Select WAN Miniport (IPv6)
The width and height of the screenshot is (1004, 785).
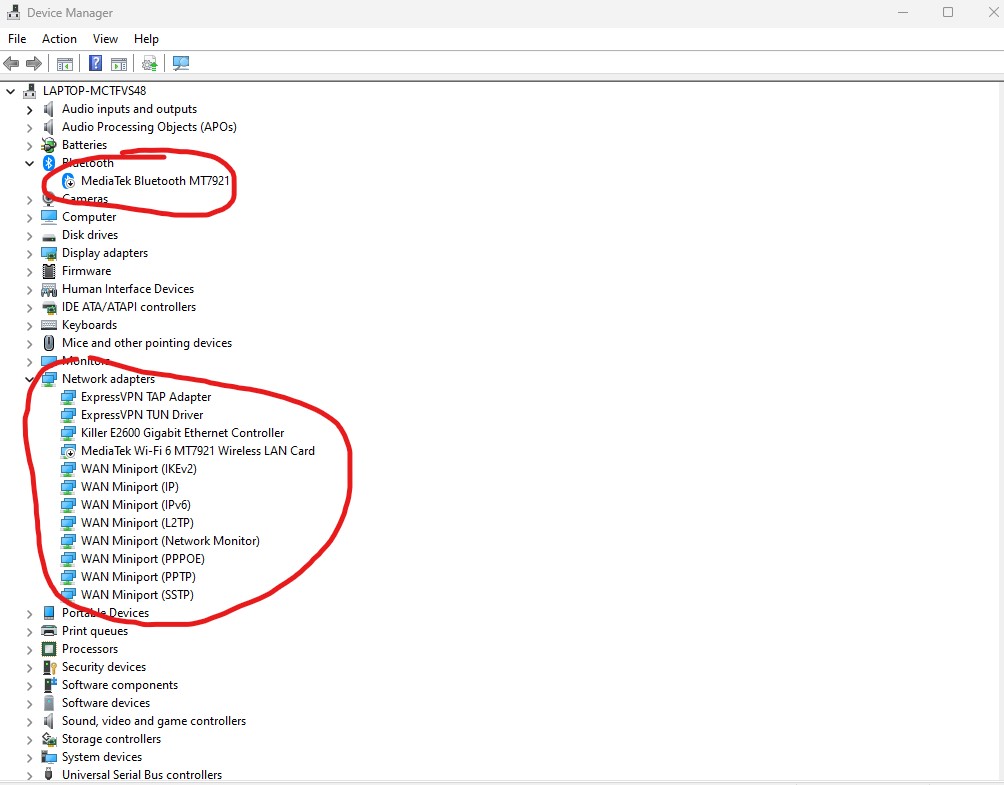[x=136, y=505]
